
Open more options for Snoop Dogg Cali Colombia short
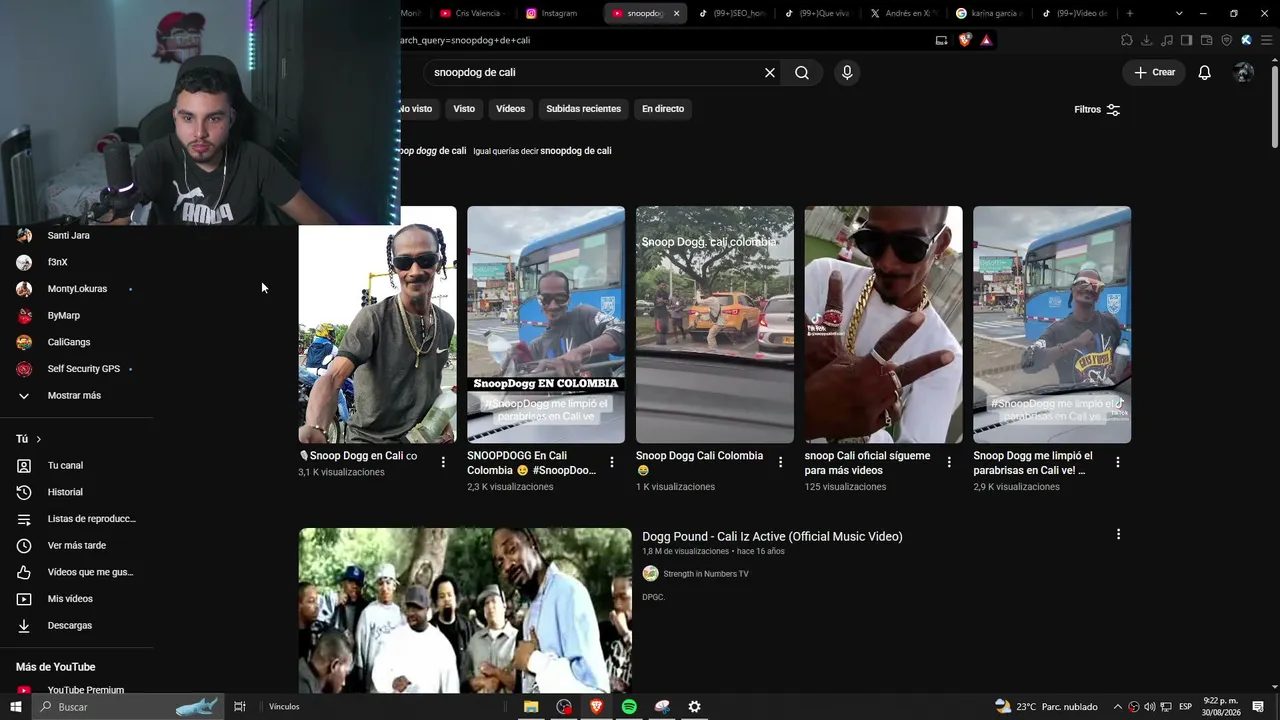pos(781,462)
